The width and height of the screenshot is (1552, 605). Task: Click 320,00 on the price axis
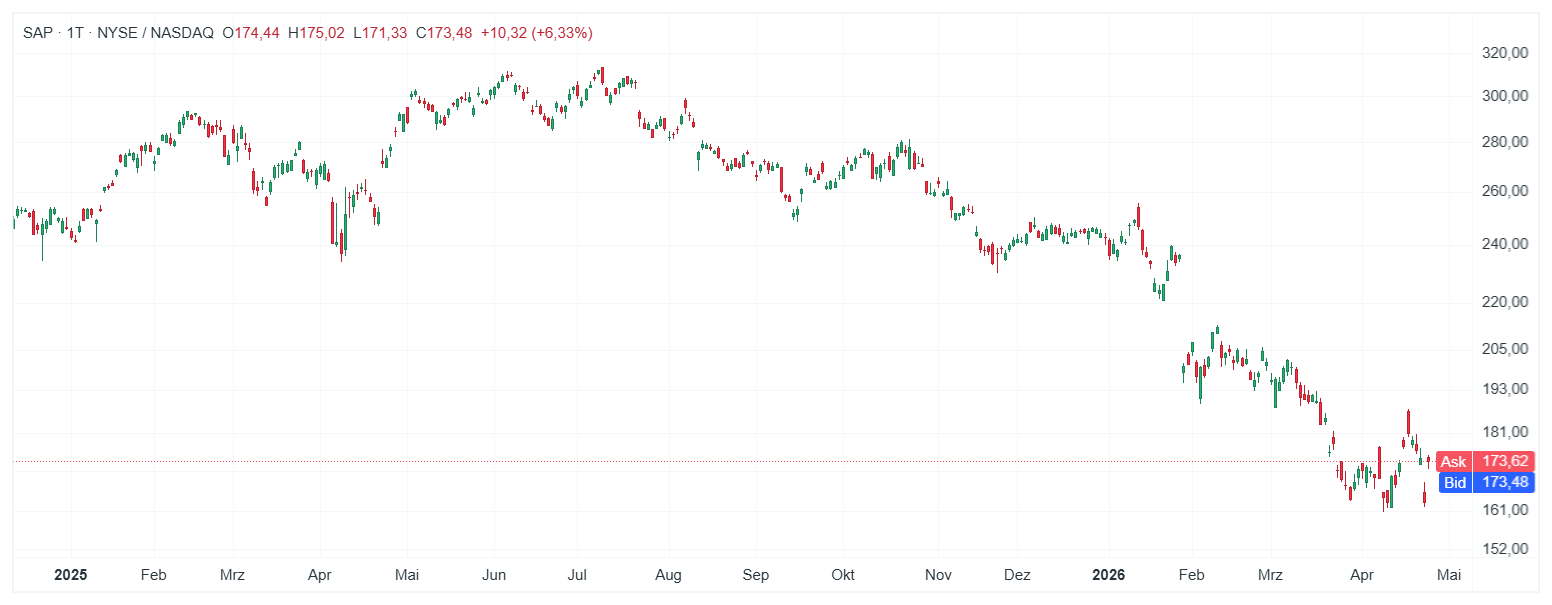pyautogui.click(x=1507, y=53)
